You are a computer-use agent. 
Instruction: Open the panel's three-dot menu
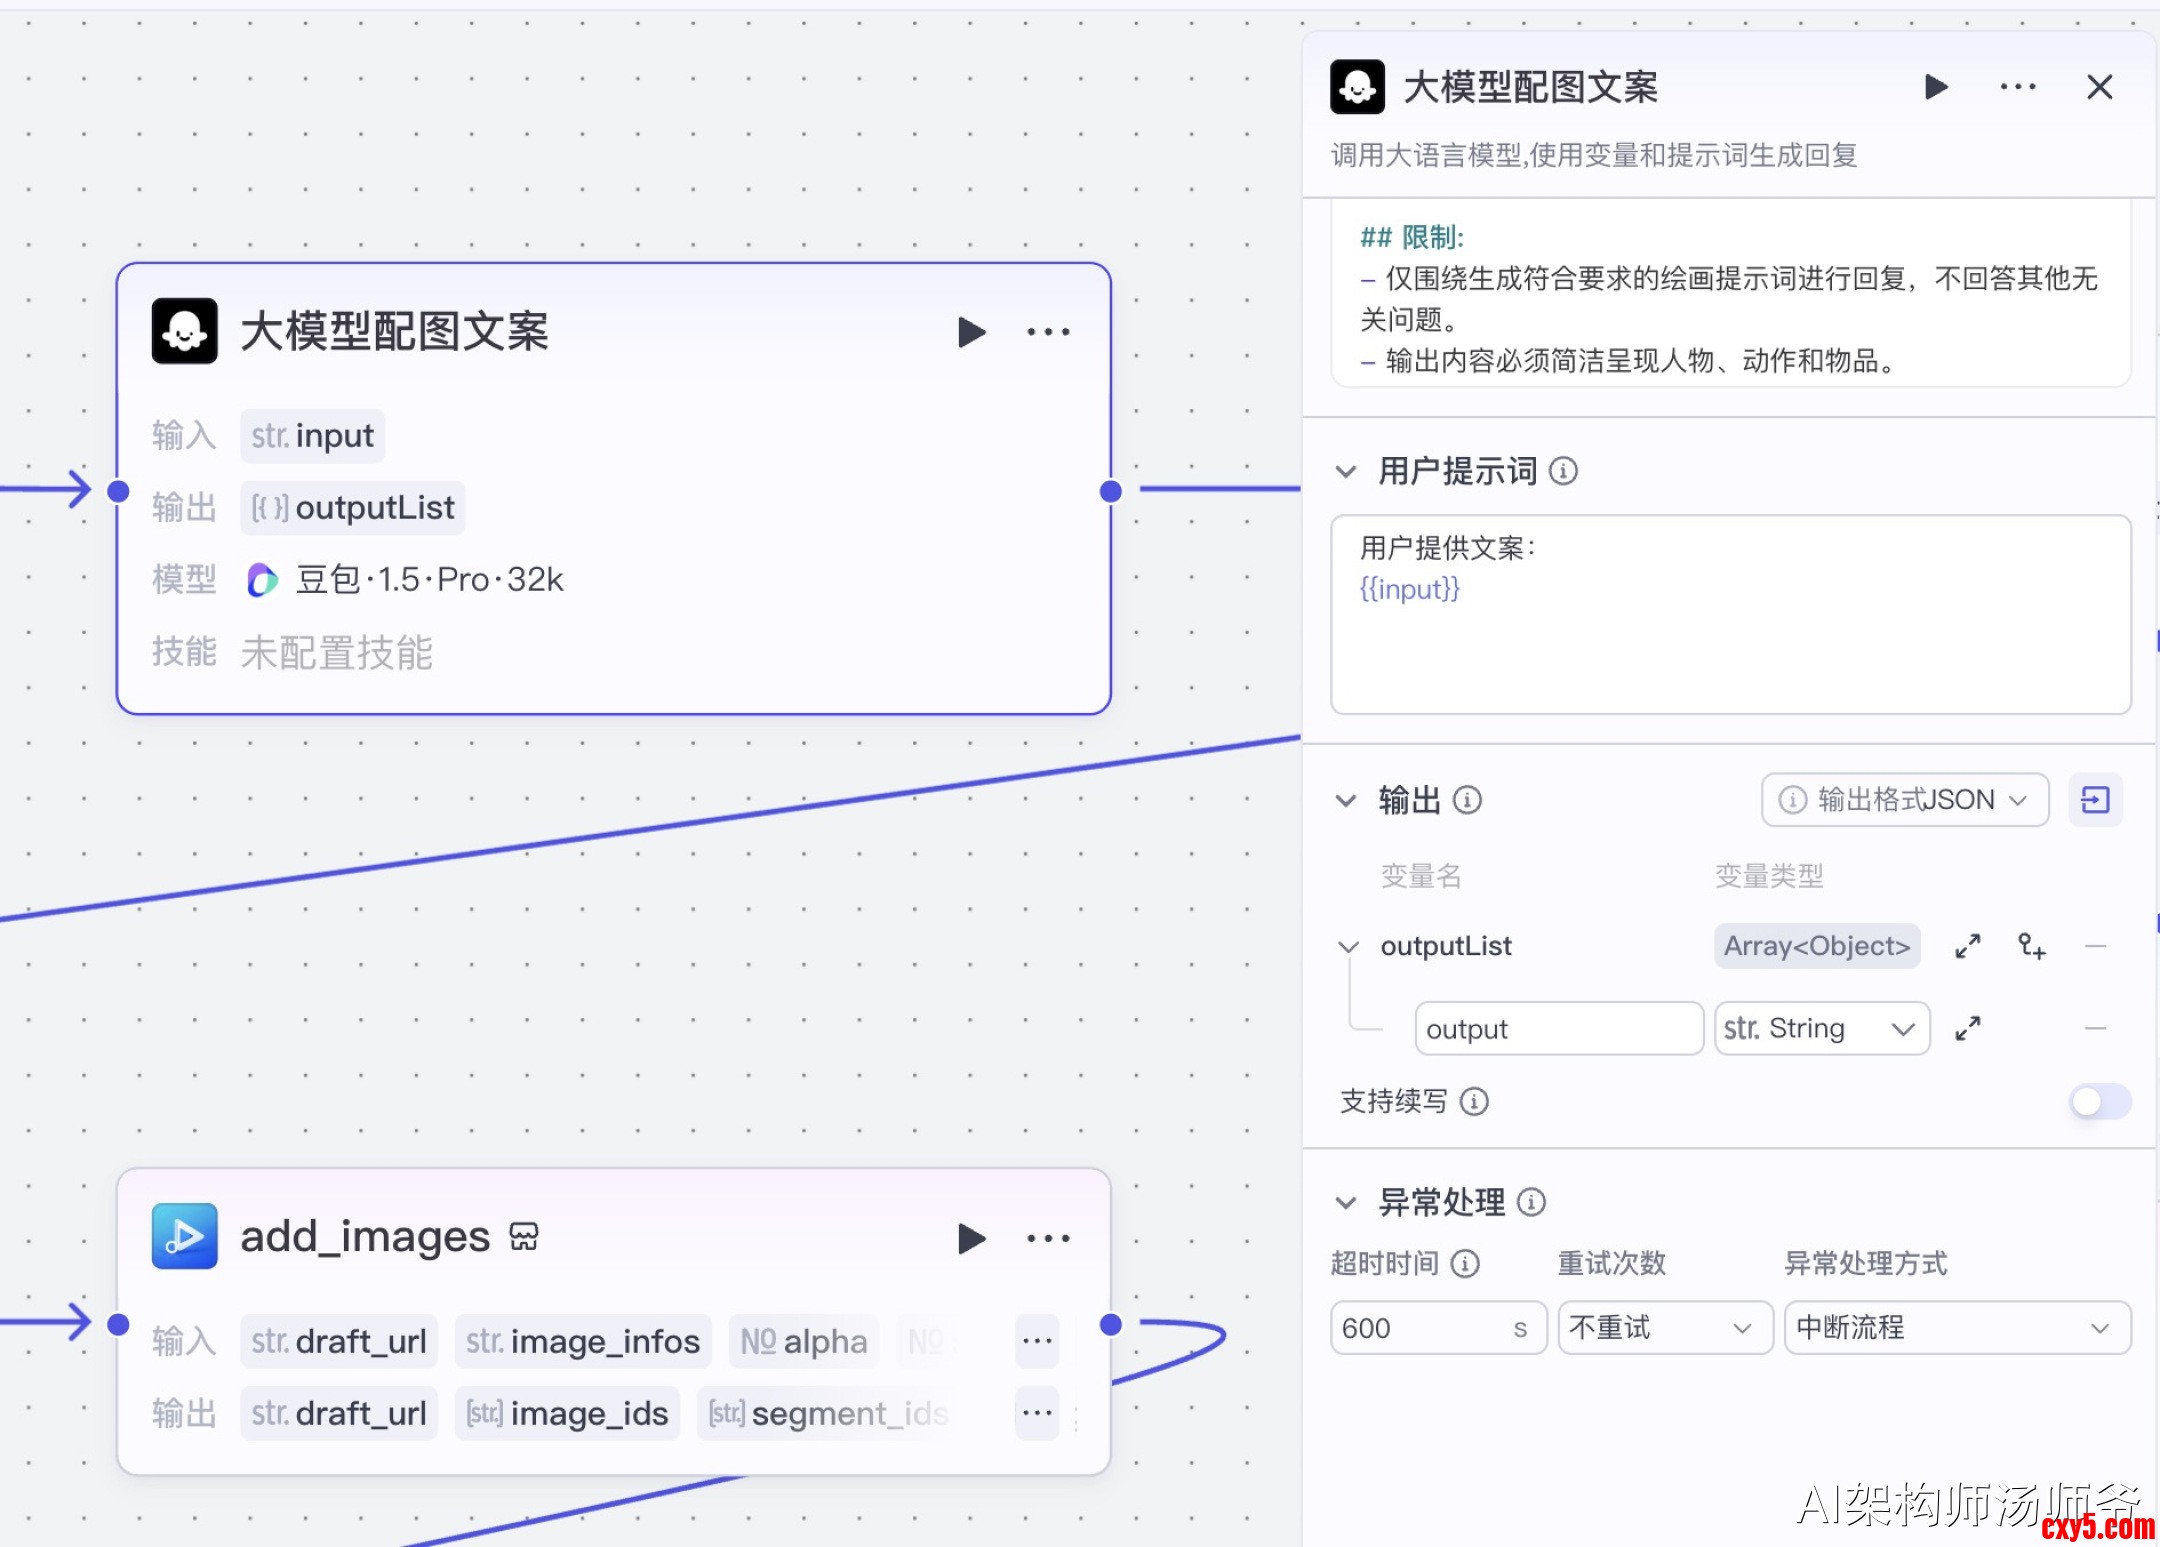coord(2017,87)
